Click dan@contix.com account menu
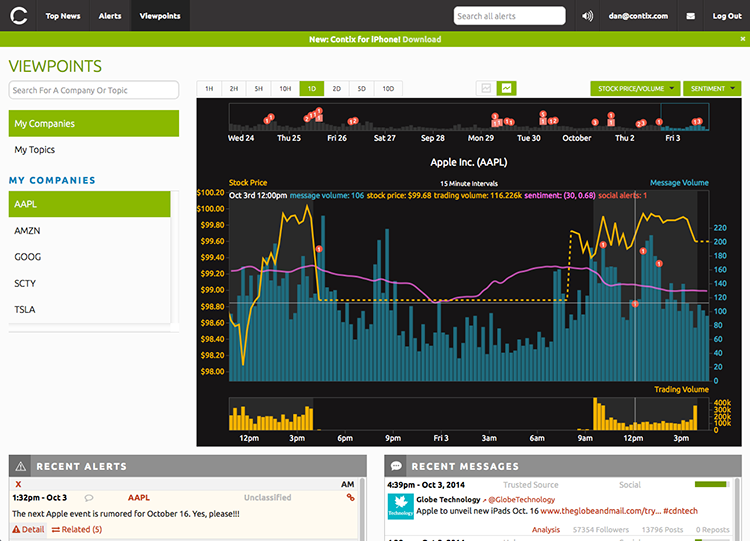 pos(638,16)
